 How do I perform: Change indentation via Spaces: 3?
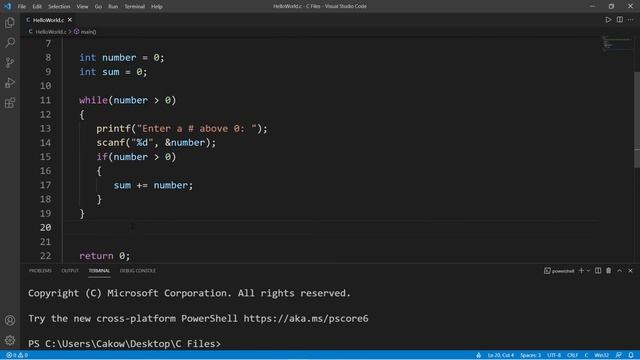click(530, 355)
